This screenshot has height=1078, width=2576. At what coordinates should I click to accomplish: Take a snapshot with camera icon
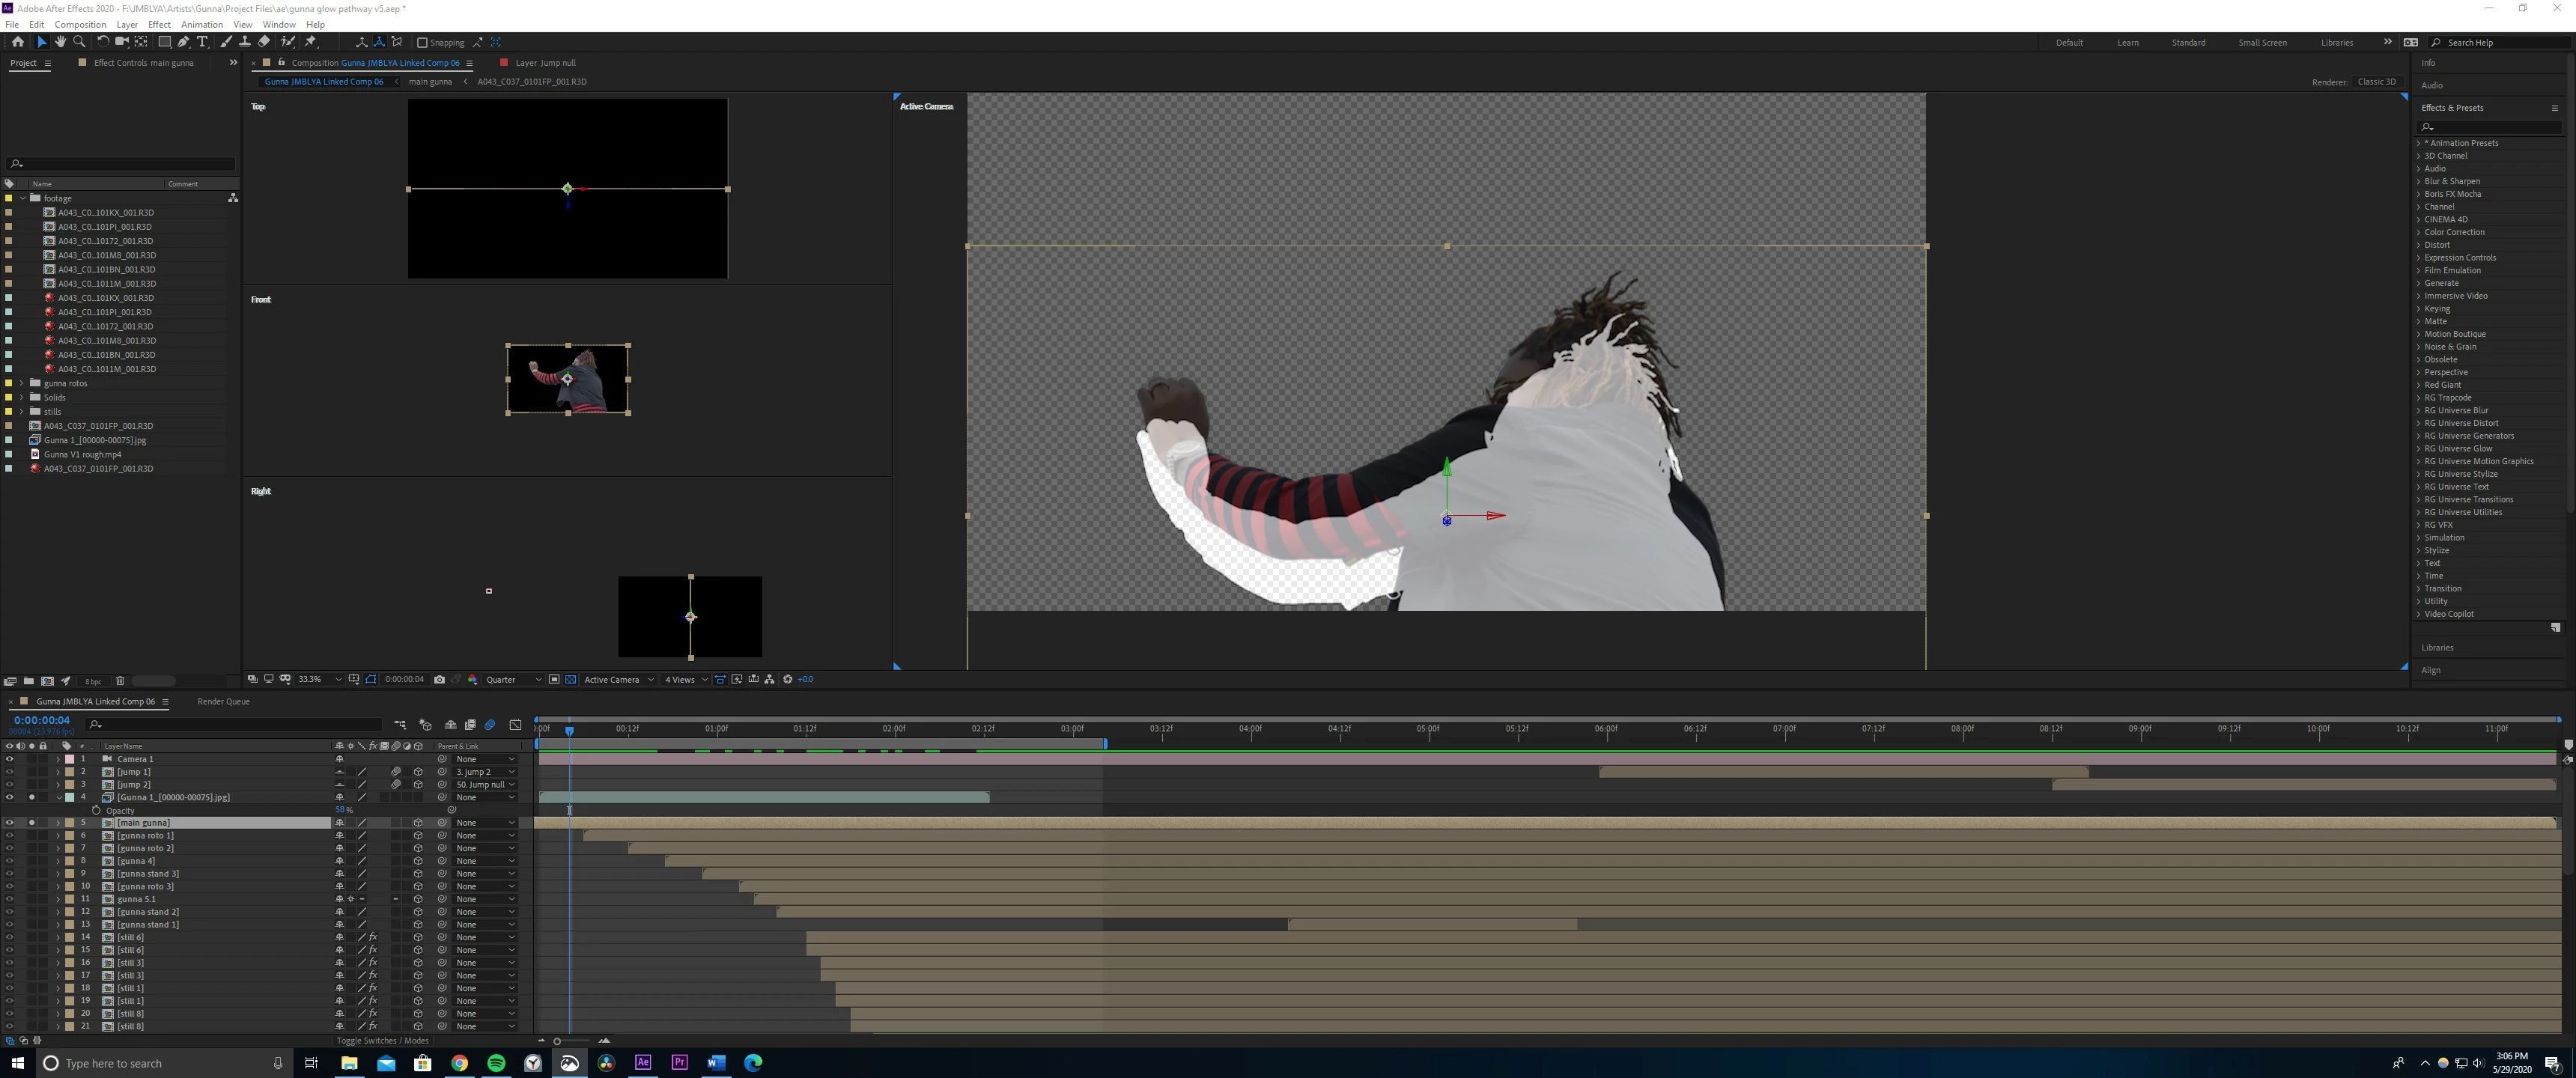(x=439, y=680)
